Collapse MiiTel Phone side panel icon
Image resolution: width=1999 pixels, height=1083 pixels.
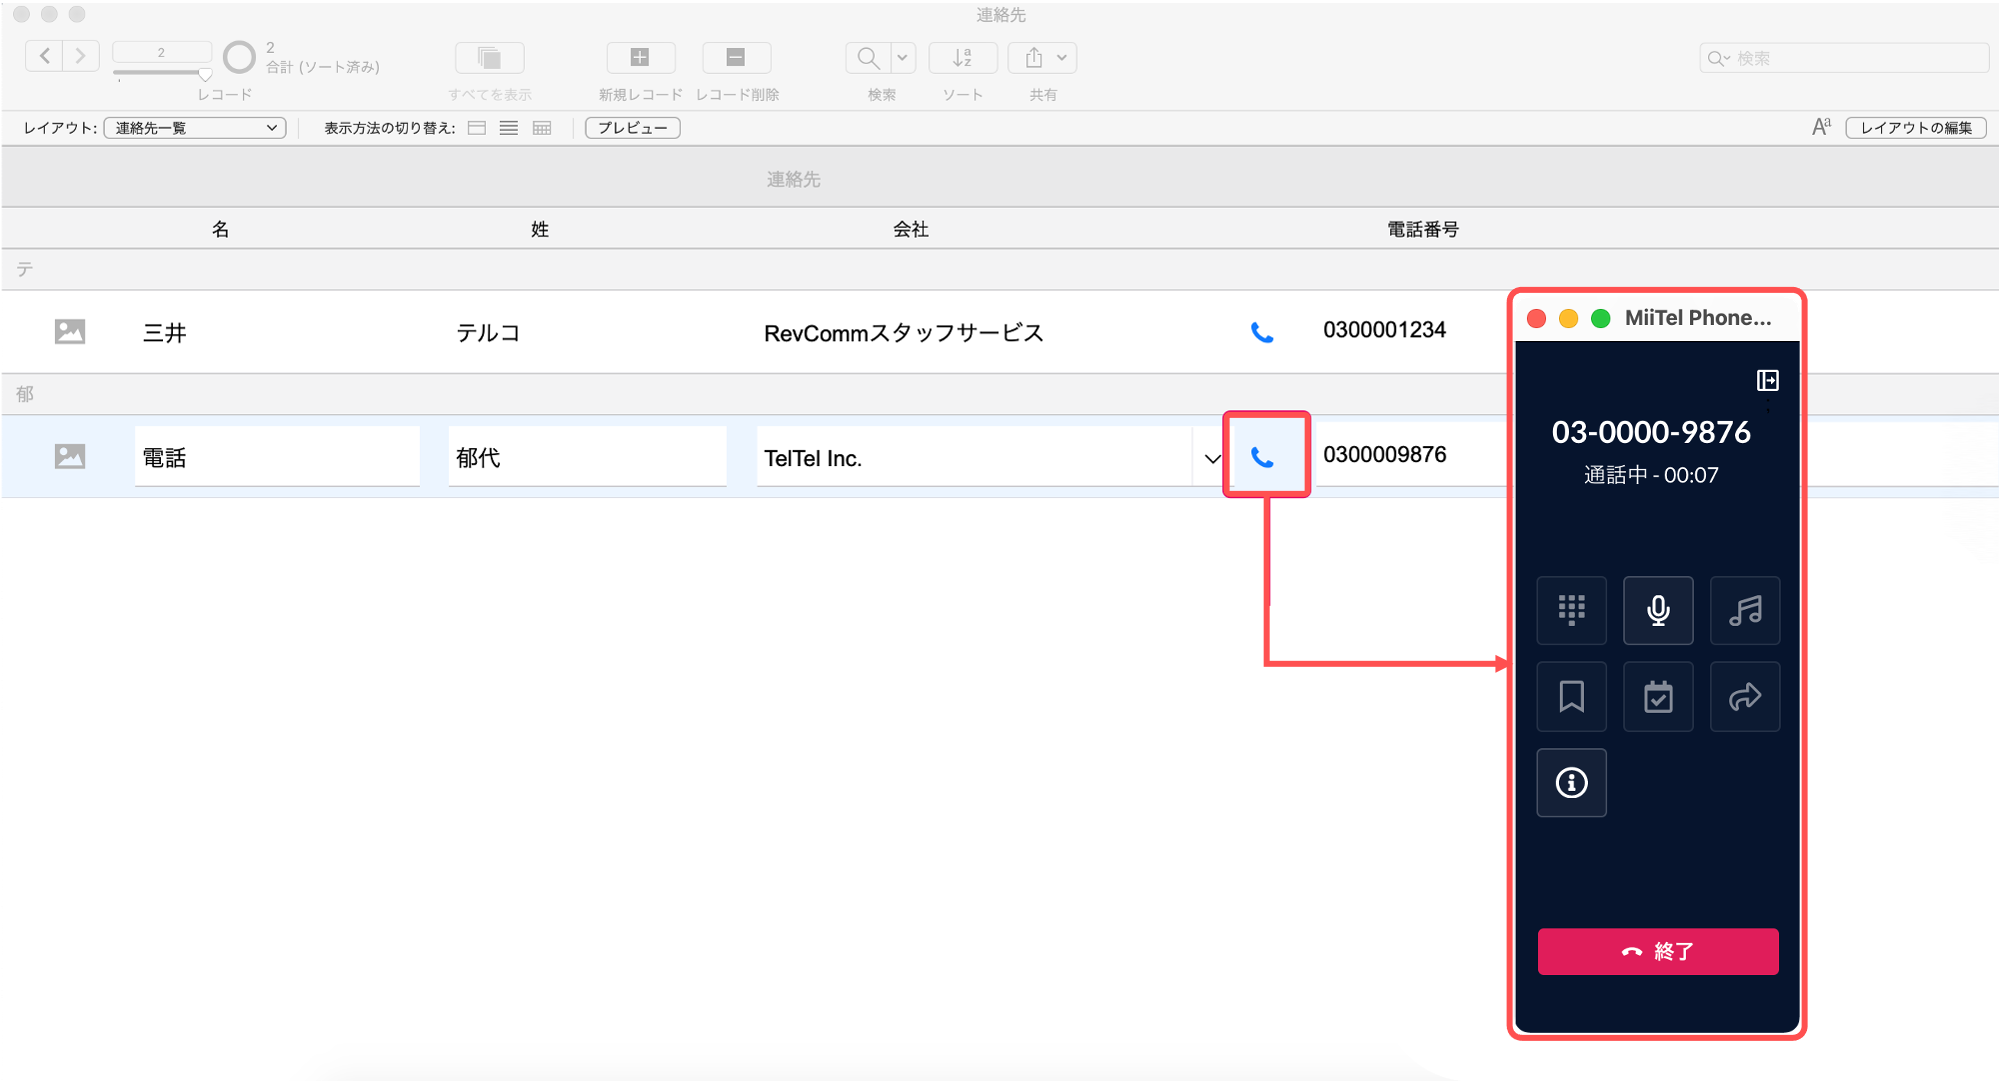tap(1767, 381)
